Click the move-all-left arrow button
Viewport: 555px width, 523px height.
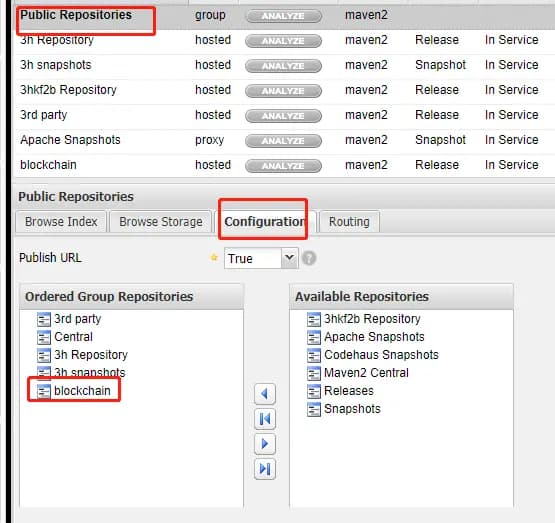tap(264, 419)
